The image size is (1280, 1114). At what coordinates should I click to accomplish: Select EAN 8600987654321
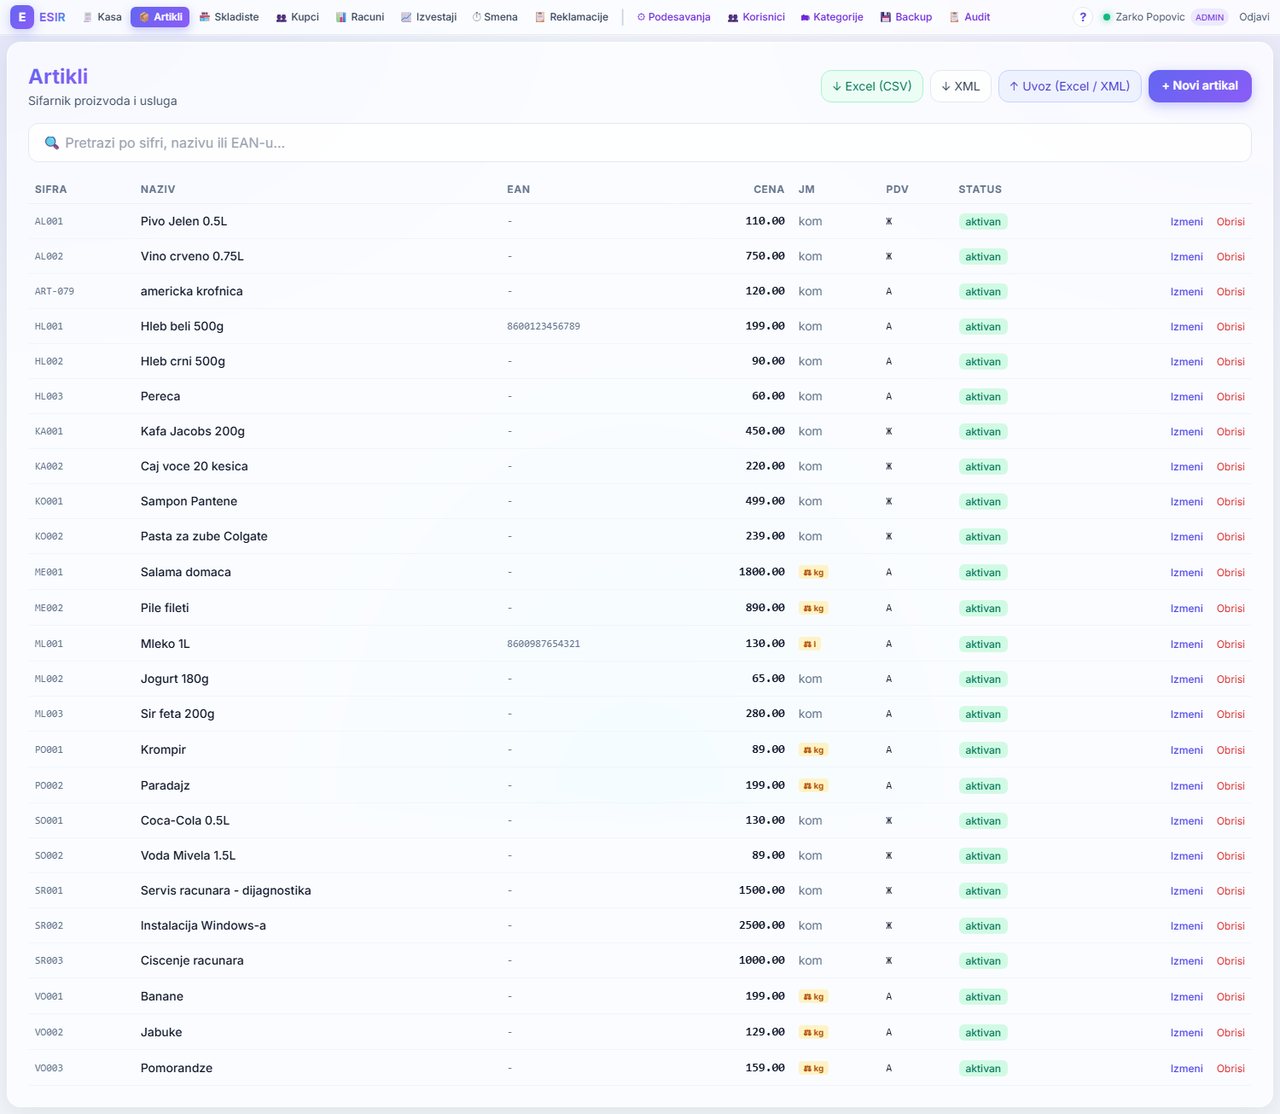(x=543, y=644)
